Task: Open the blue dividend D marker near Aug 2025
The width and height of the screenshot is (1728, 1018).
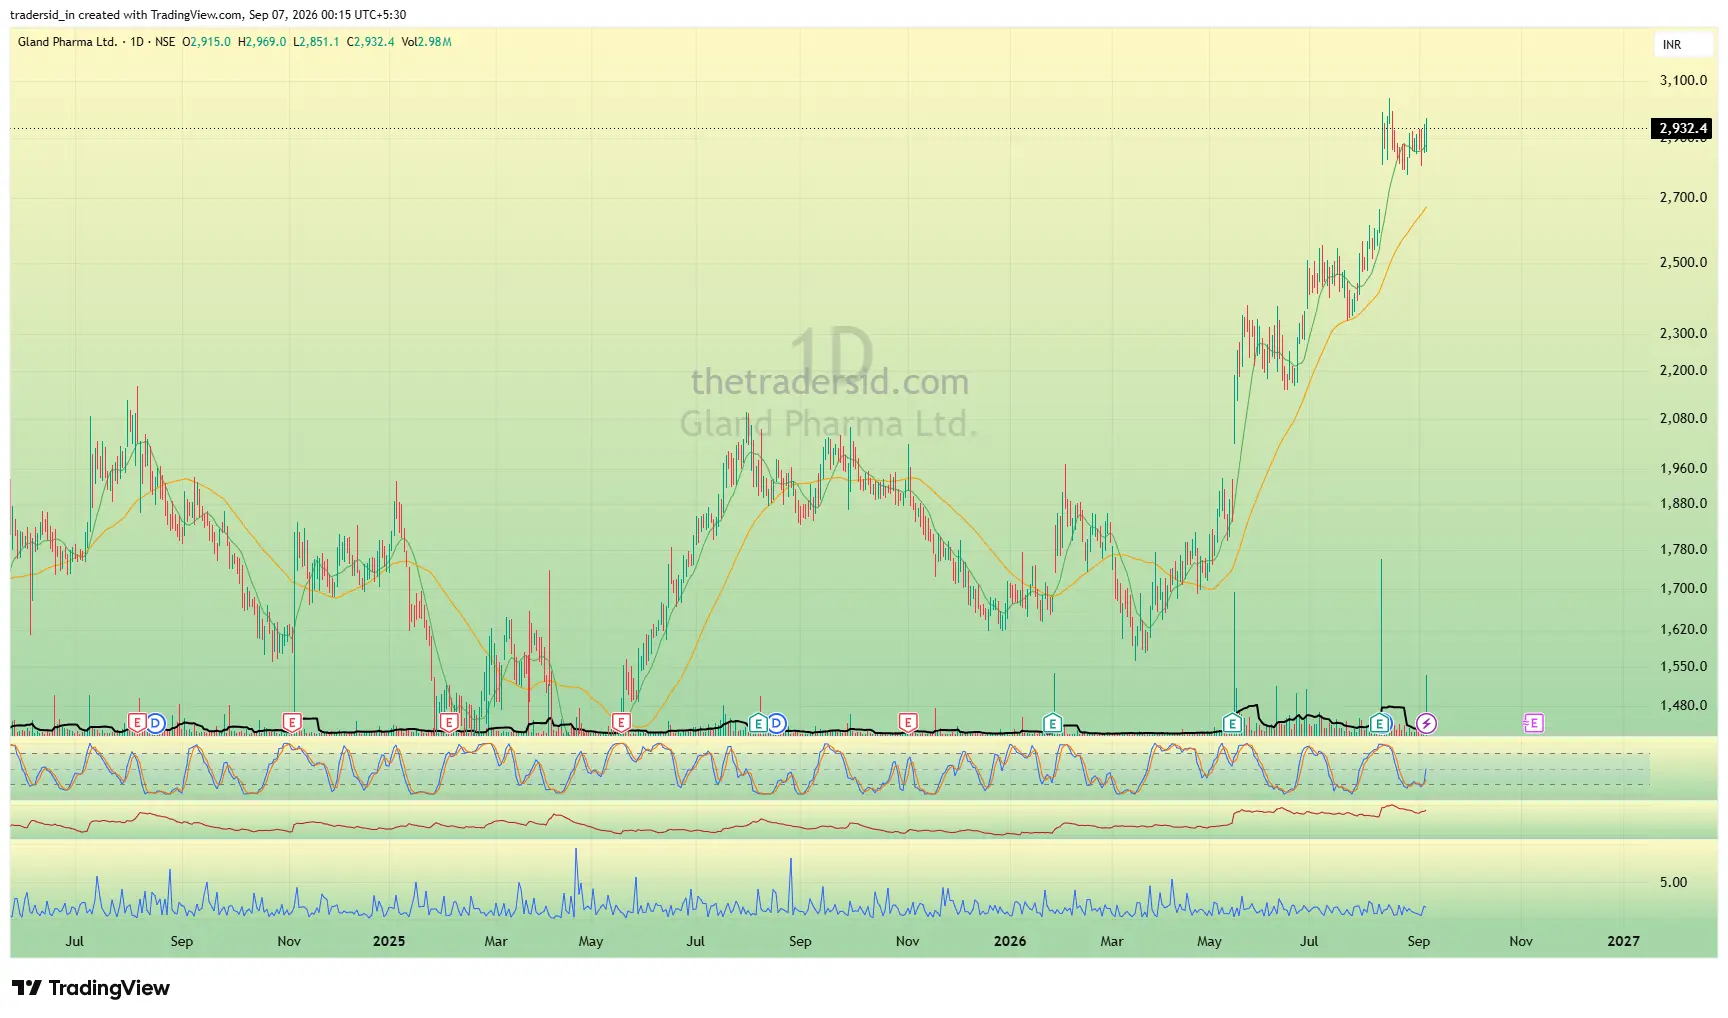Action: point(776,723)
